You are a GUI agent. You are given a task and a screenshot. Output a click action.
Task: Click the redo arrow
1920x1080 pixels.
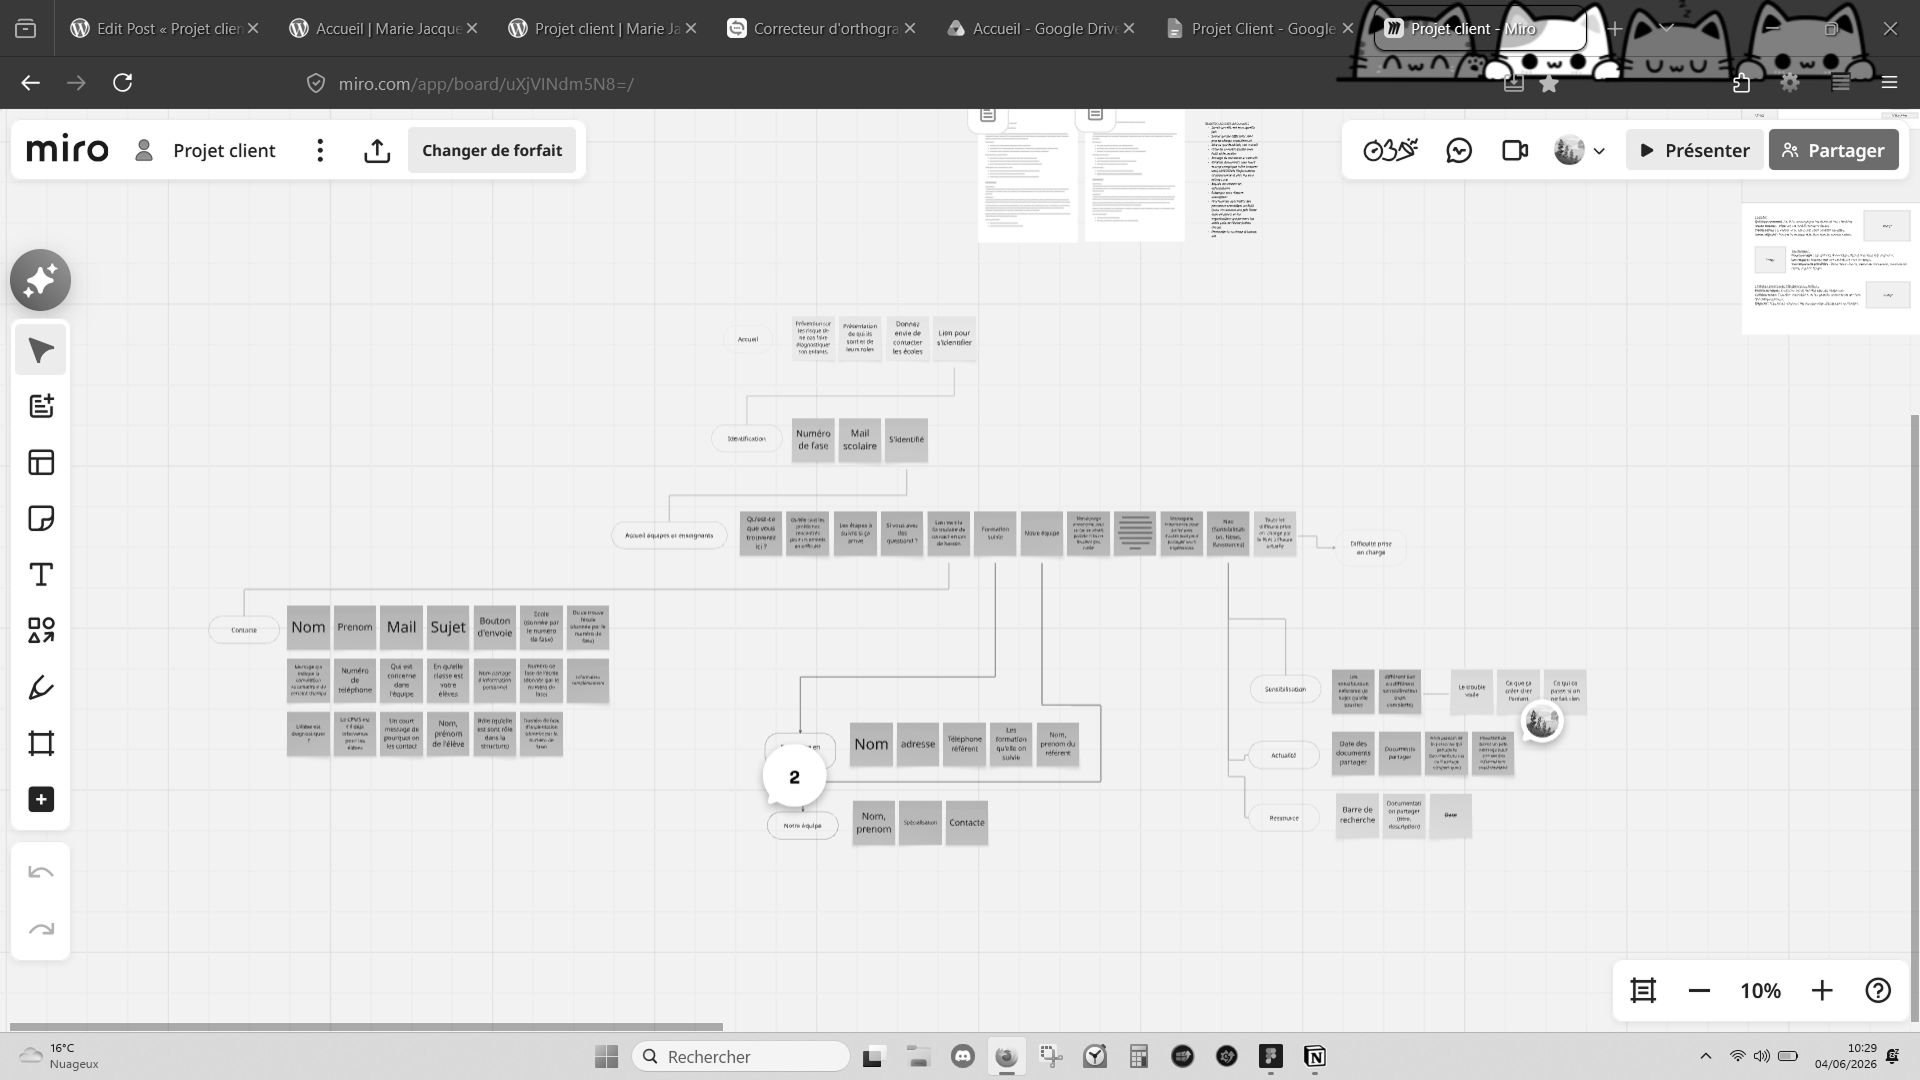pos(41,929)
